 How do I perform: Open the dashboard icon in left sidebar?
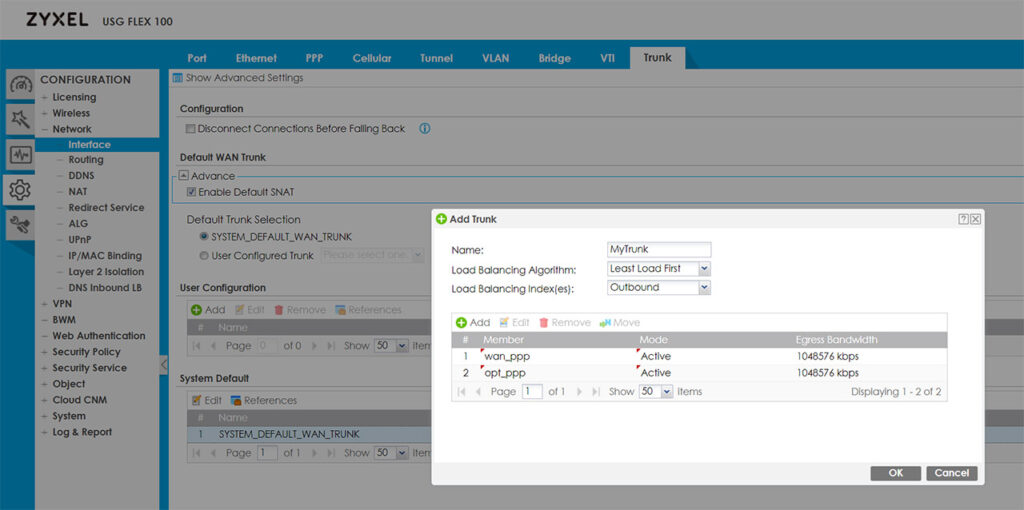20,86
